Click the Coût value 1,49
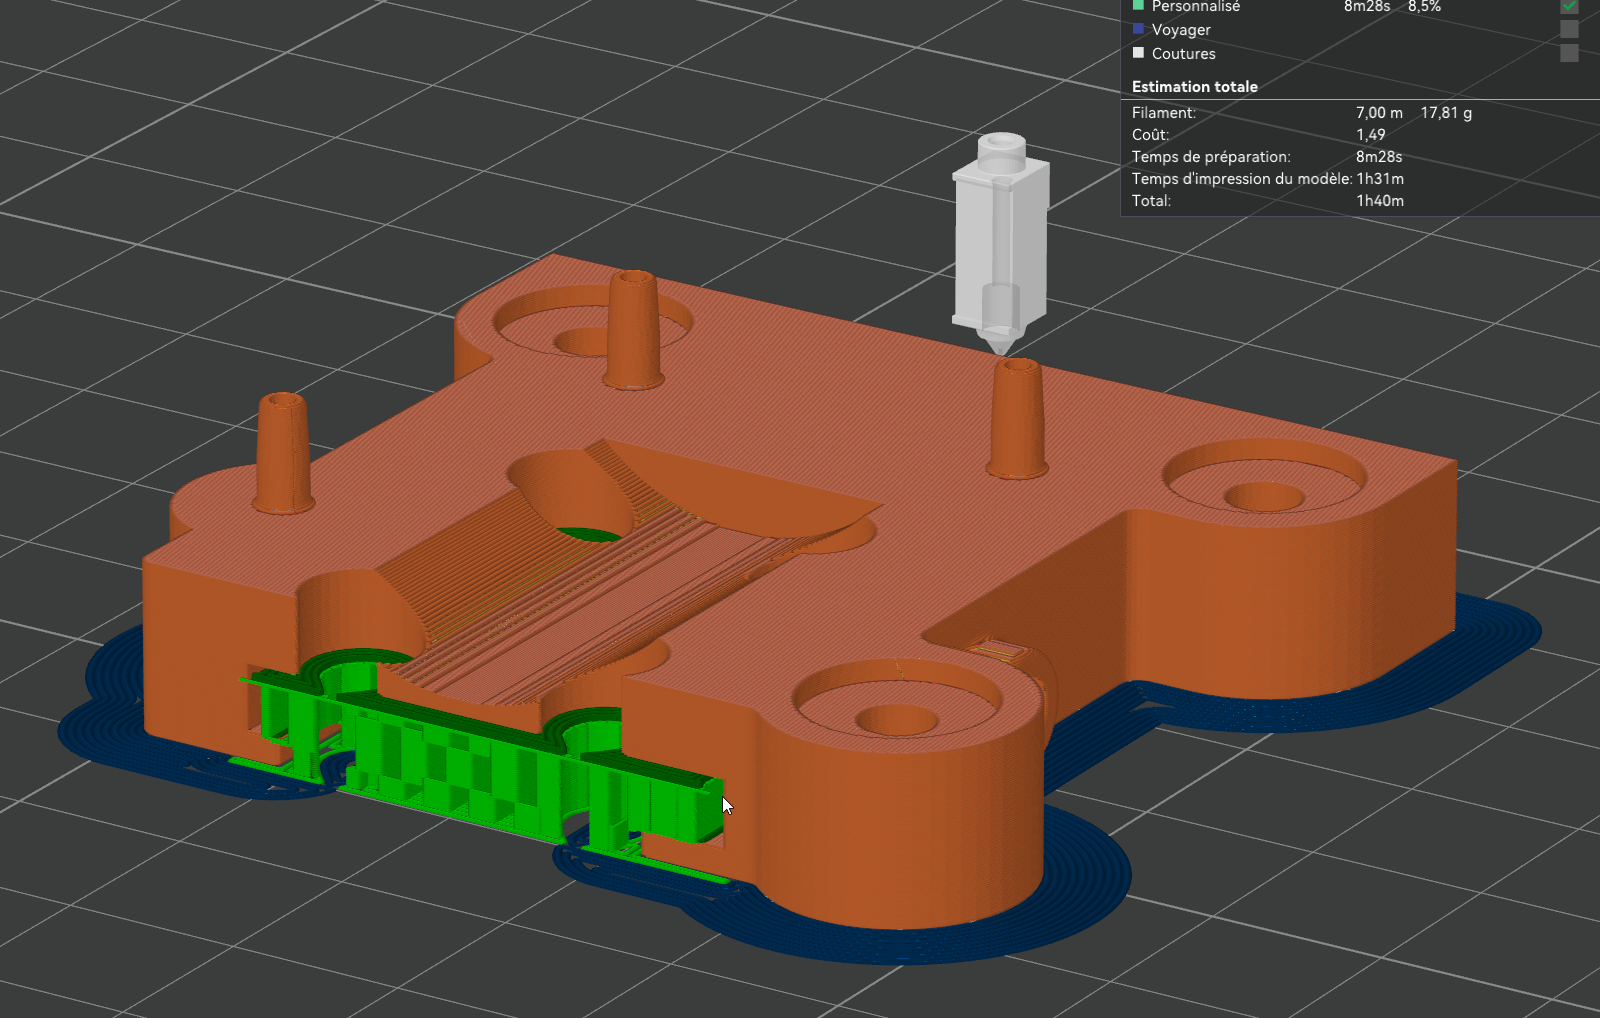The width and height of the screenshot is (1600, 1018). pyautogui.click(x=1371, y=135)
